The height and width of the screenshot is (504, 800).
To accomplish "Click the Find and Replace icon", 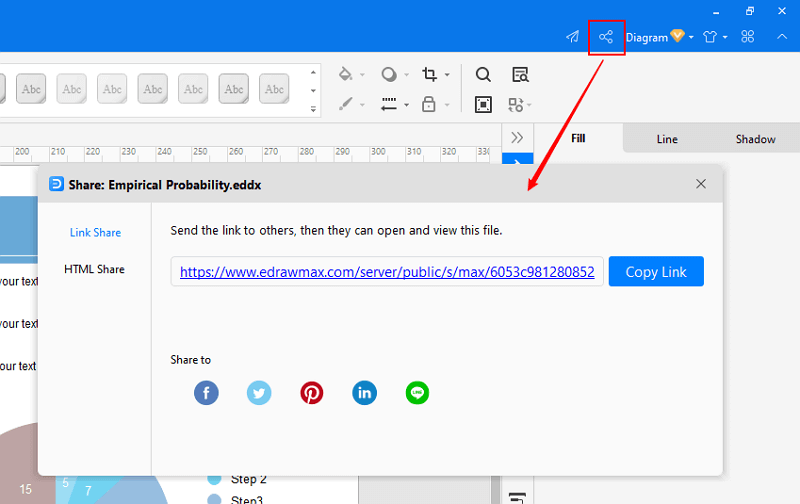I will click(520, 75).
